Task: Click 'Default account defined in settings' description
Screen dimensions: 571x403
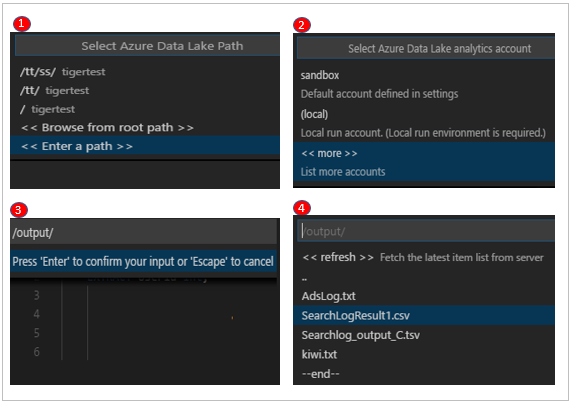Action: coord(379,94)
